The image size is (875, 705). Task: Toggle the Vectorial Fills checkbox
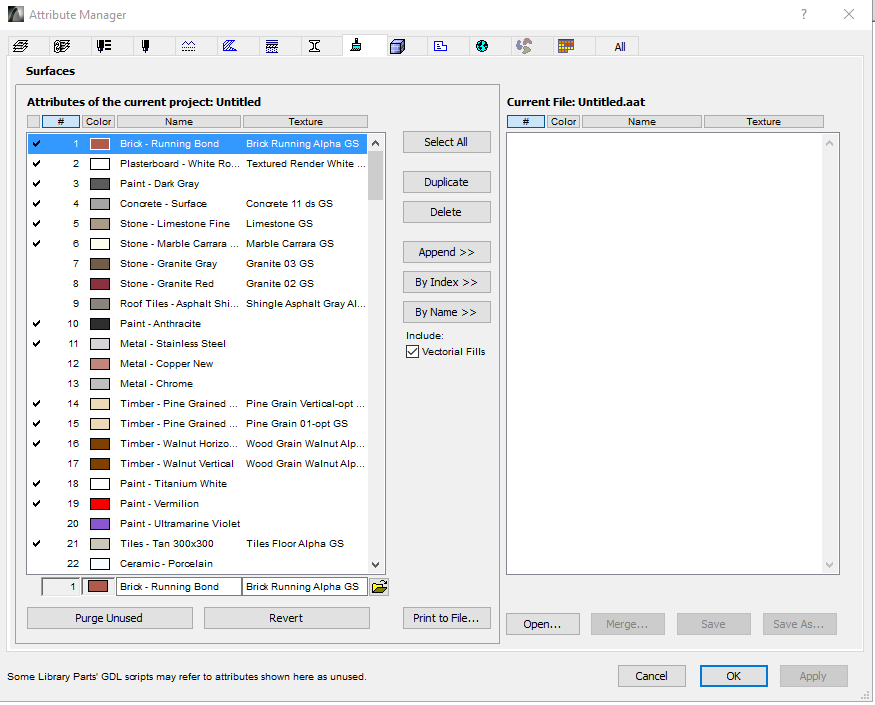(x=412, y=352)
